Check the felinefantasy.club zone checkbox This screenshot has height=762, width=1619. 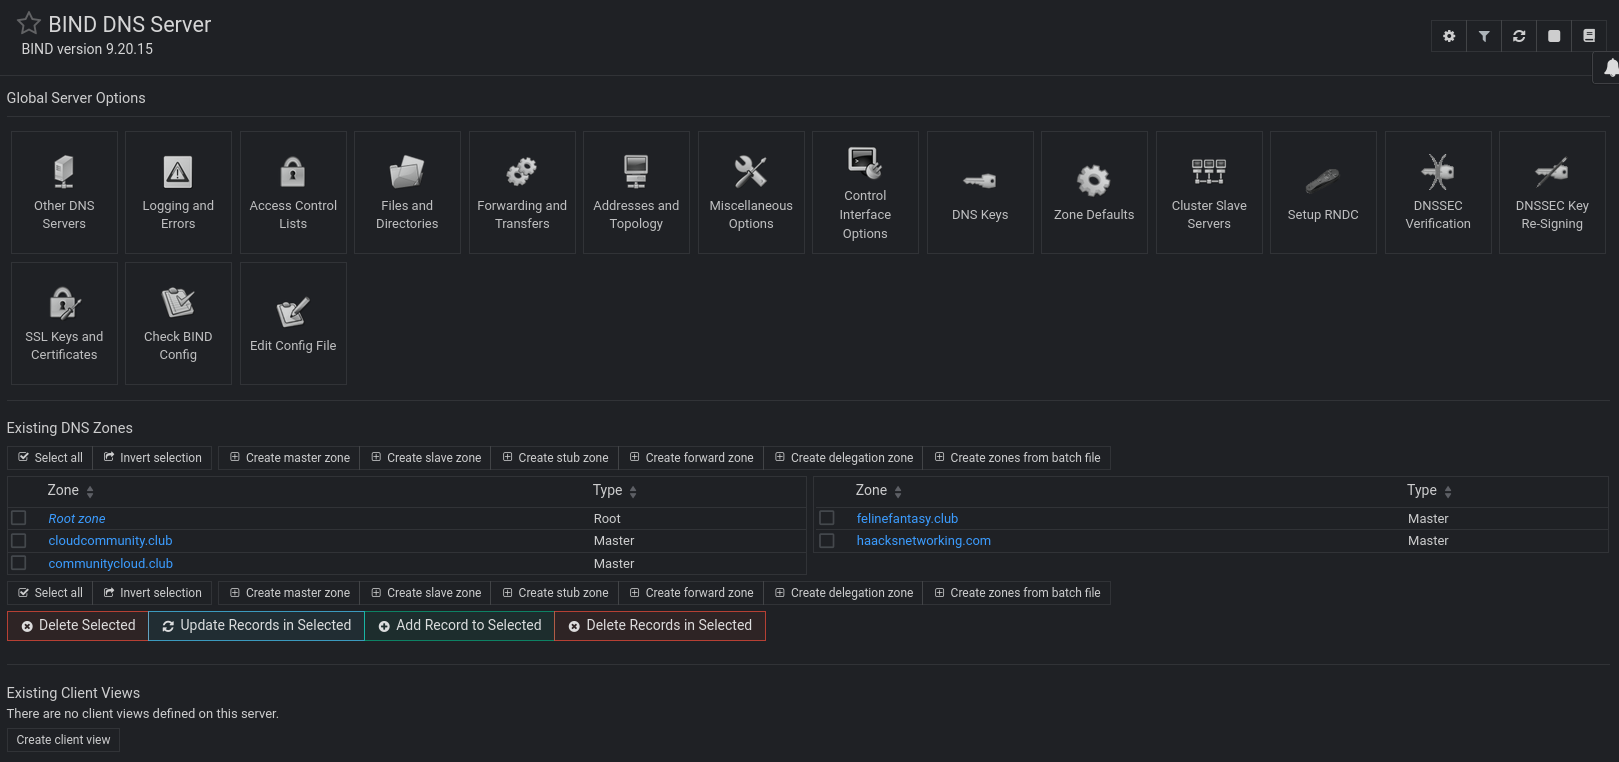coord(827,518)
